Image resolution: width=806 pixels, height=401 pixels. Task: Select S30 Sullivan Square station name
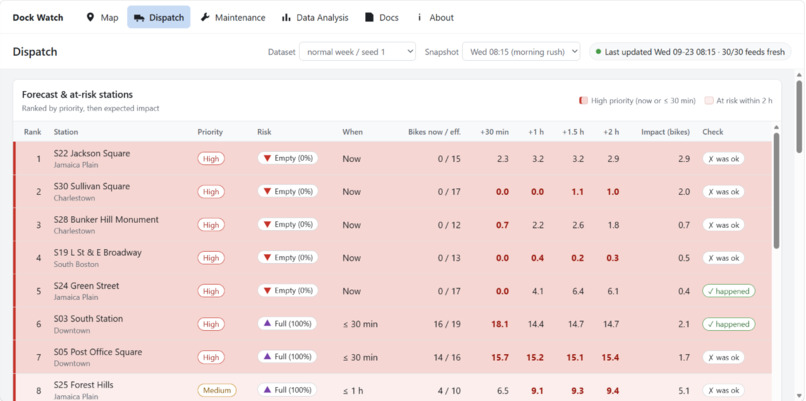[91, 186]
